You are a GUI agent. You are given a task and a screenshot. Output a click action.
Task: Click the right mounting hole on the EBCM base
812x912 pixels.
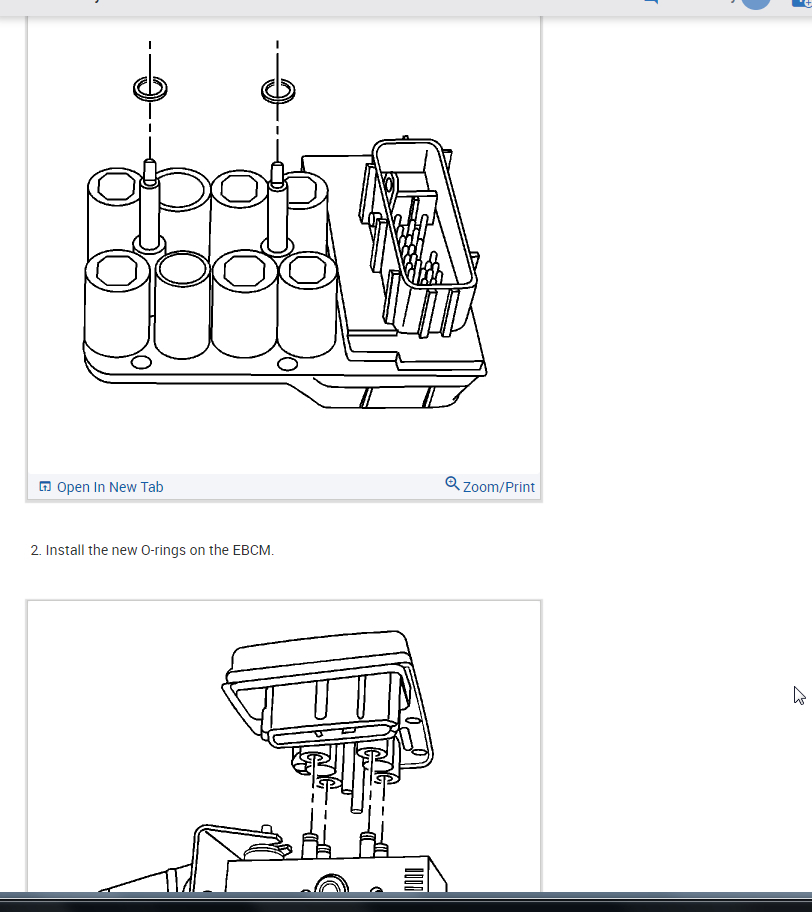[287, 364]
